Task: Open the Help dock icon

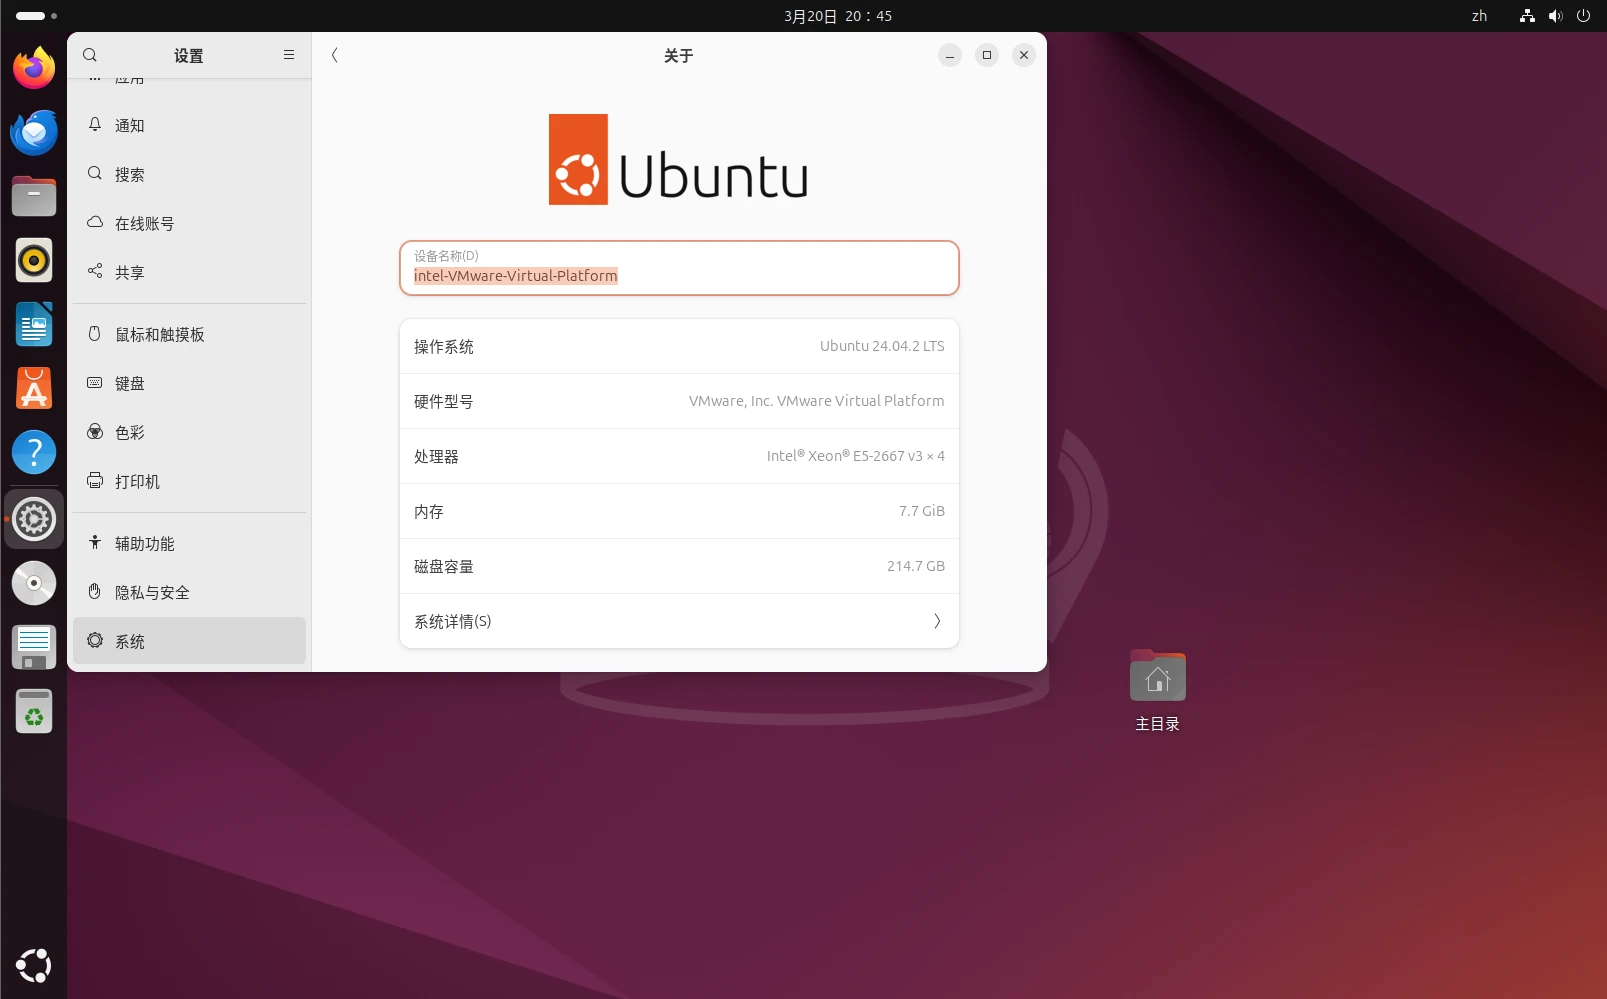Action: tap(34, 452)
